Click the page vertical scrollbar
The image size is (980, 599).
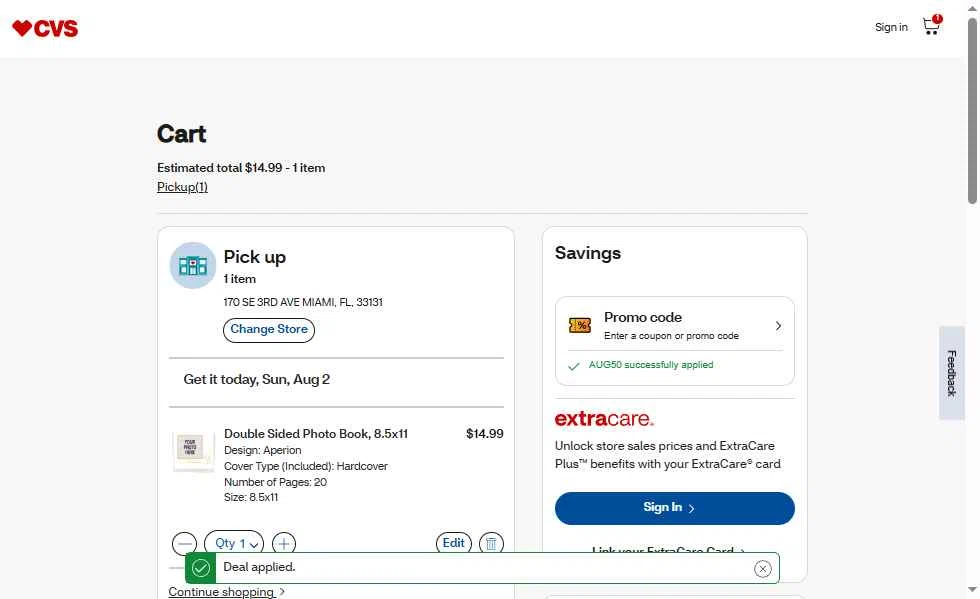click(972, 111)
